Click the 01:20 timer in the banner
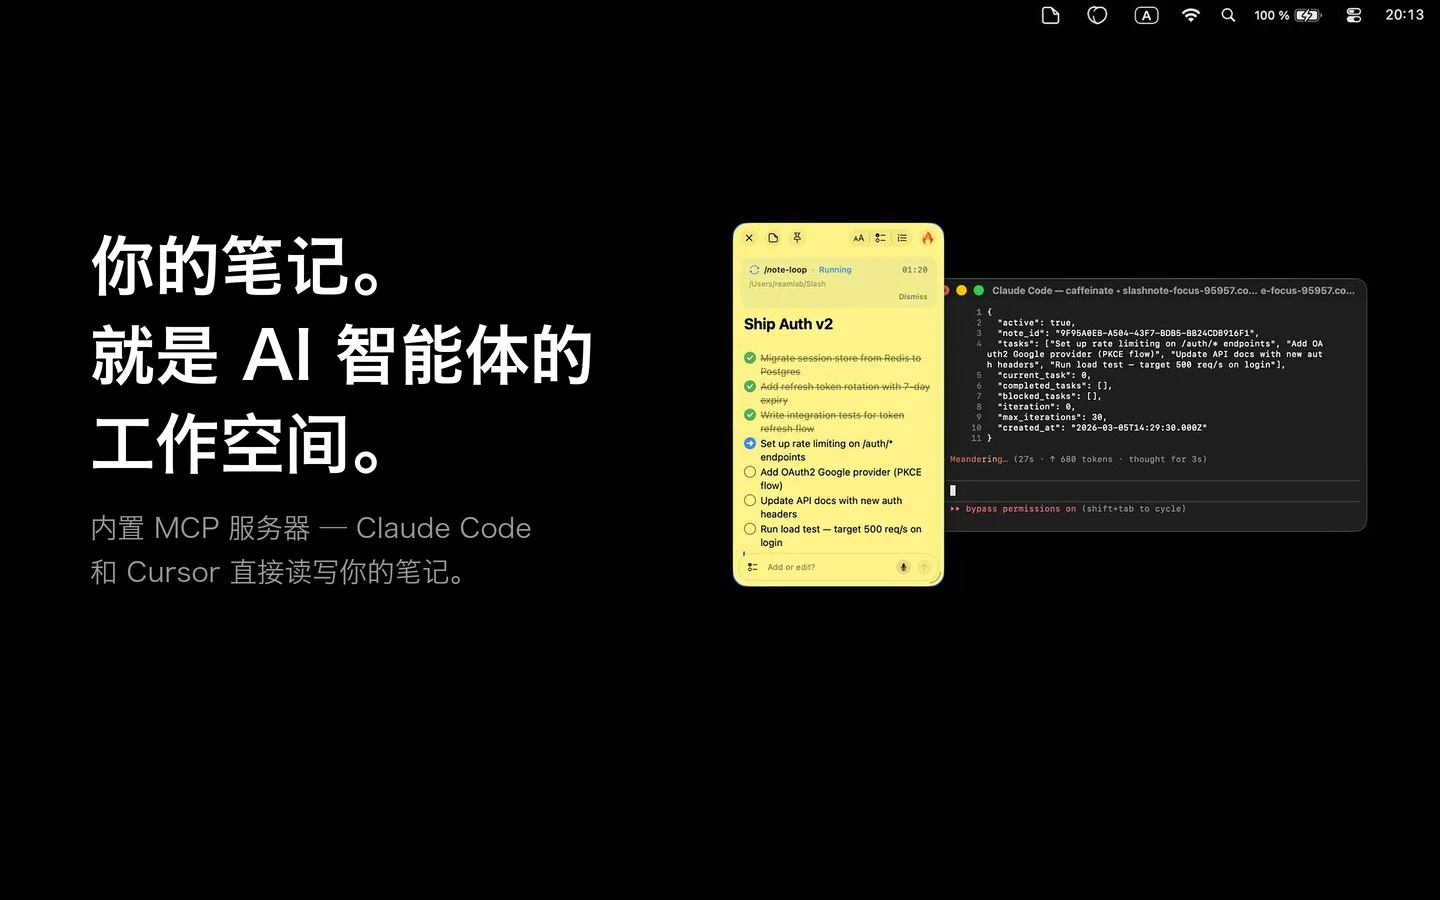 tap(914, 270)
